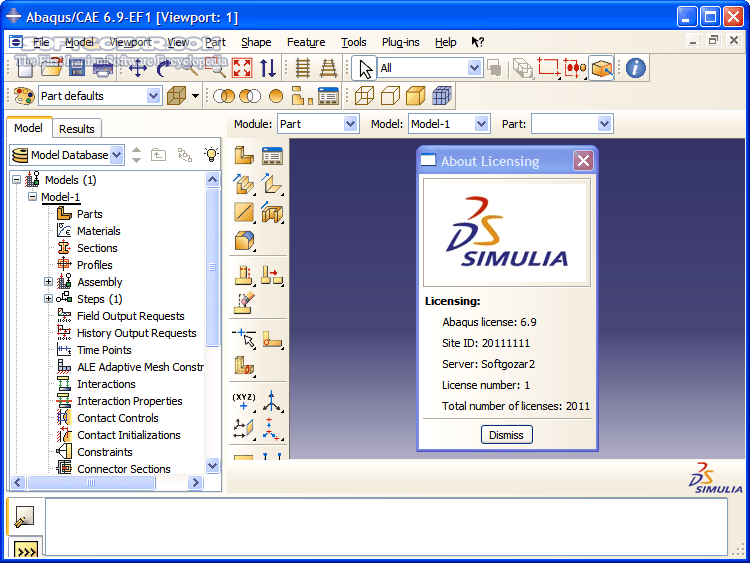Viewport: 750px width, 563px height.
Task: Open the Shape menu
Action: [256, 42]
